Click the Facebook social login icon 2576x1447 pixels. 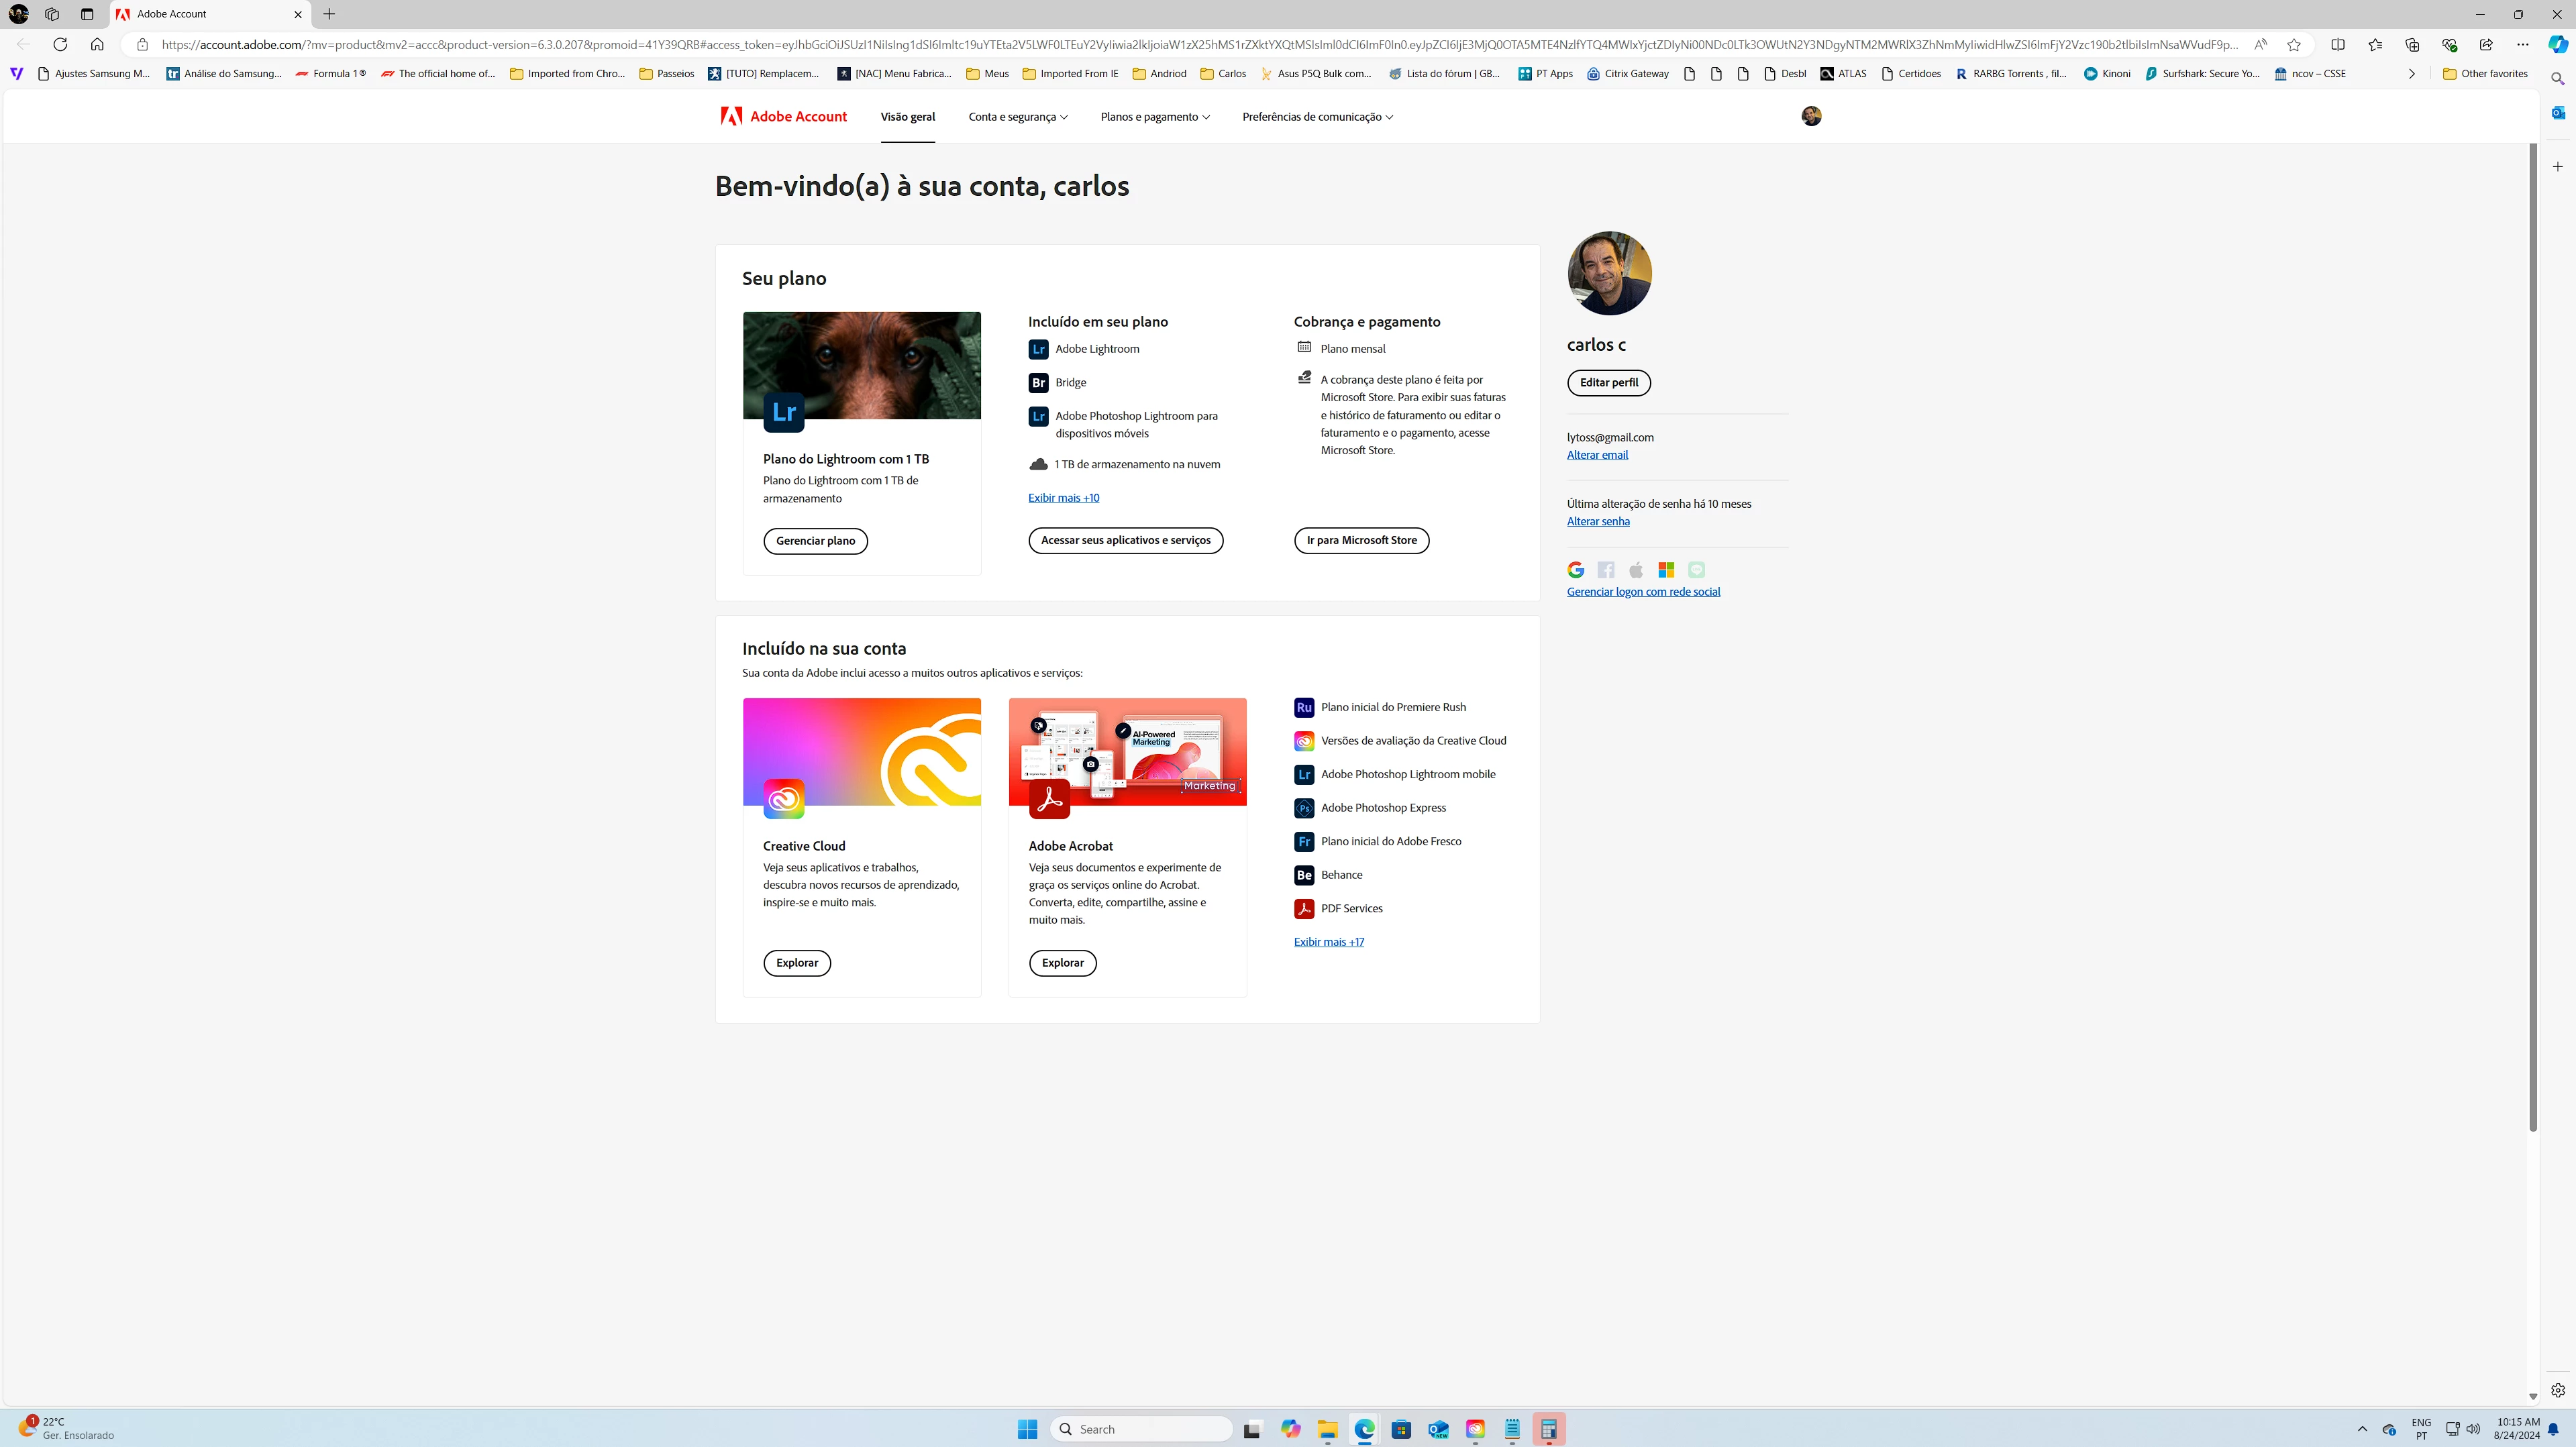click(x=1606, y=570)
